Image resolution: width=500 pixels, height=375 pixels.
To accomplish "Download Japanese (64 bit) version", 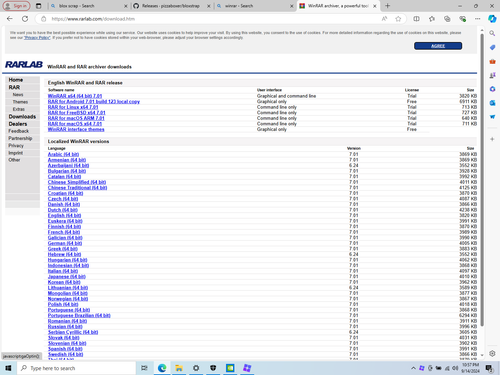I will [67, 277].
